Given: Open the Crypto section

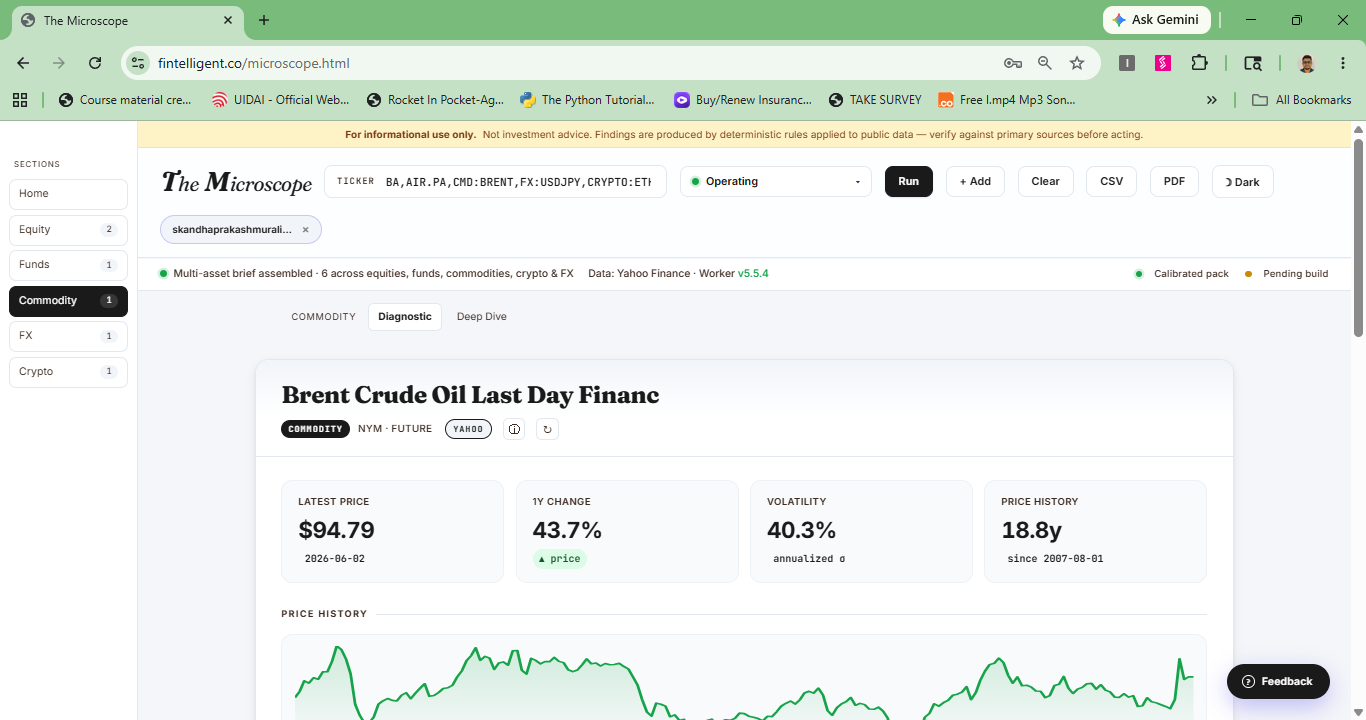Looking at the screenshot, I should 68,372.
